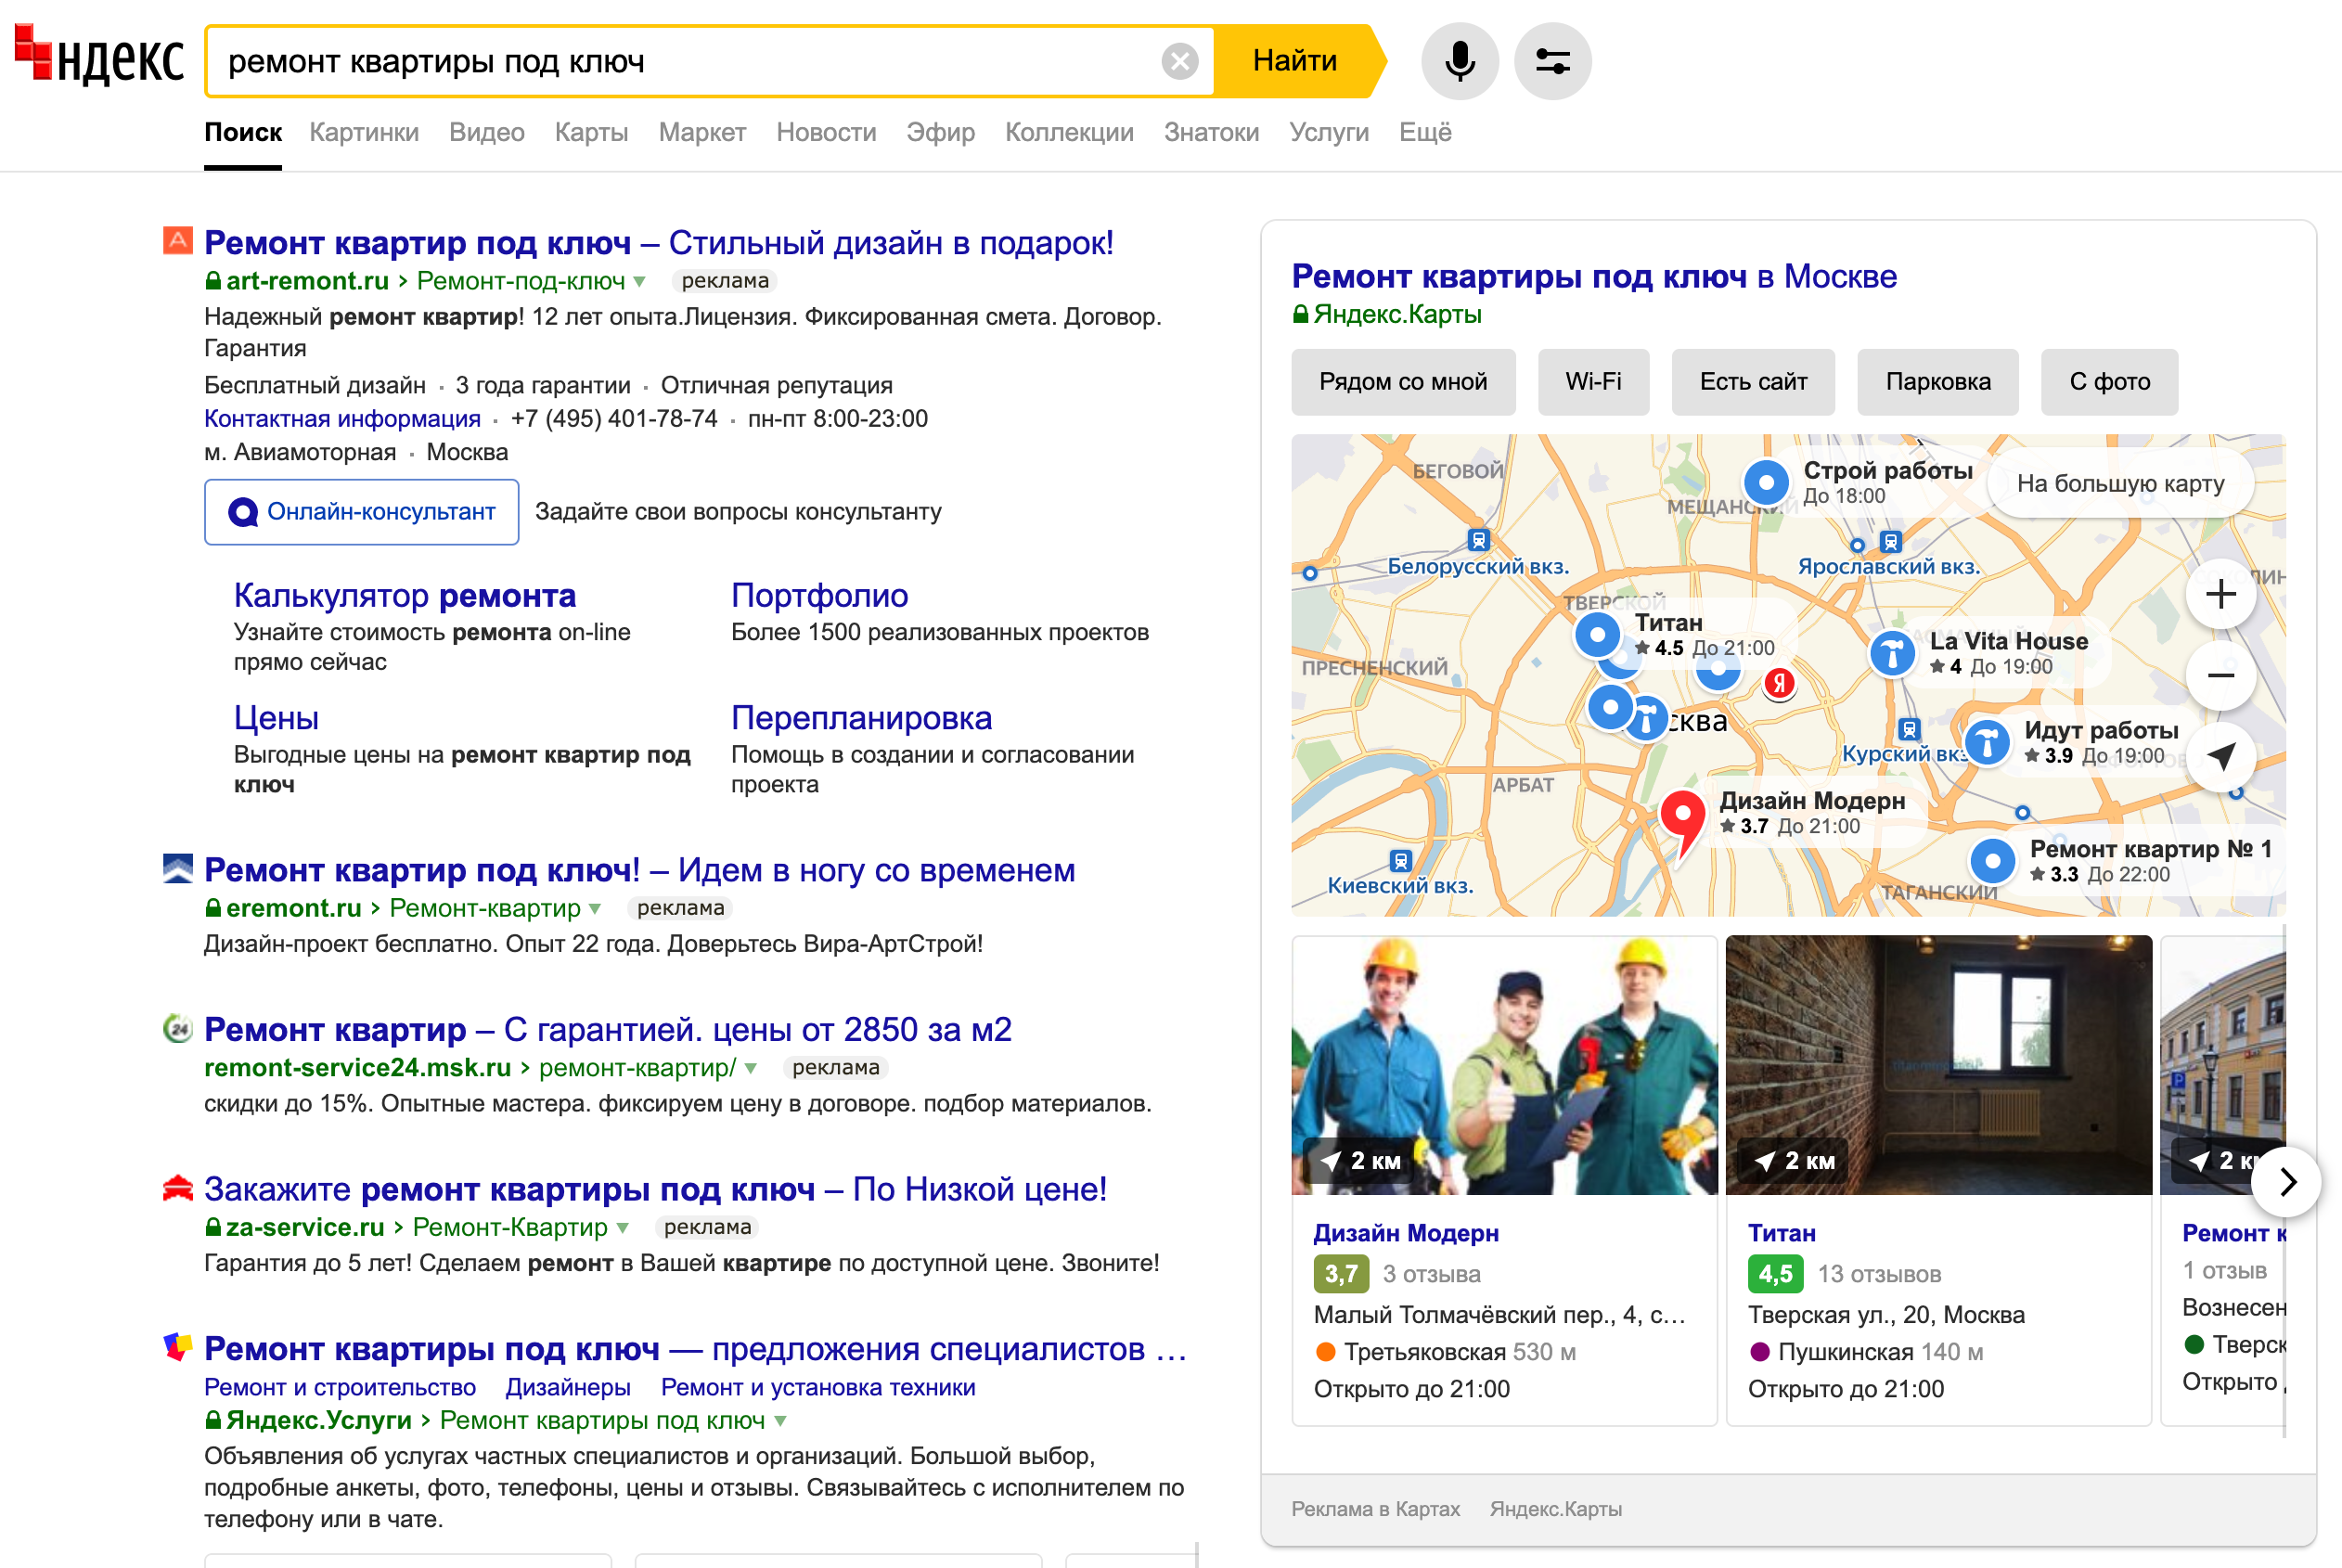Open the Карты tab
Image resolution: width=2342 pixels, height=1568 pixels.
[591, 132]
